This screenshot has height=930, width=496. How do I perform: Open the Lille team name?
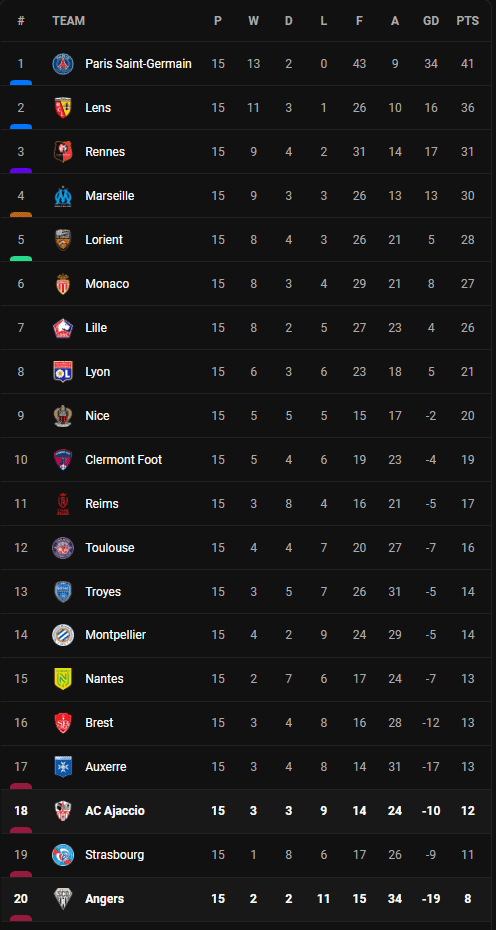tap(96, 327)
